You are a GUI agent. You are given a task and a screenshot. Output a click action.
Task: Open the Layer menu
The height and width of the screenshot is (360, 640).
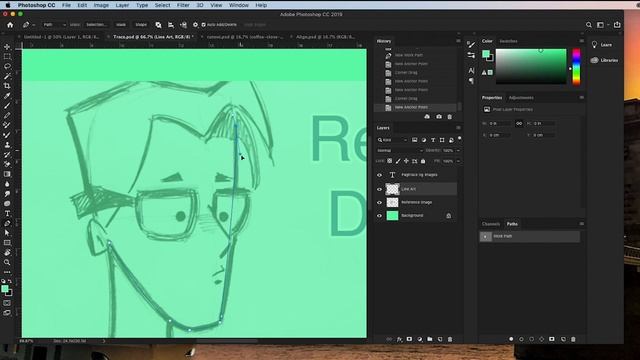pos(122,5)
